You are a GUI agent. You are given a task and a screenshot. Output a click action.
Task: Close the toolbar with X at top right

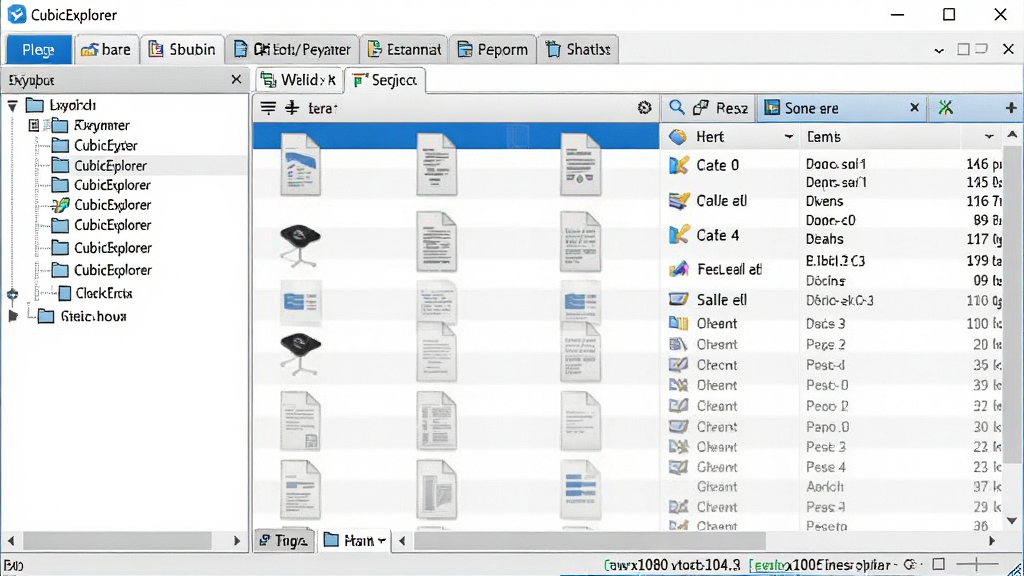(x=1008, y=50)
